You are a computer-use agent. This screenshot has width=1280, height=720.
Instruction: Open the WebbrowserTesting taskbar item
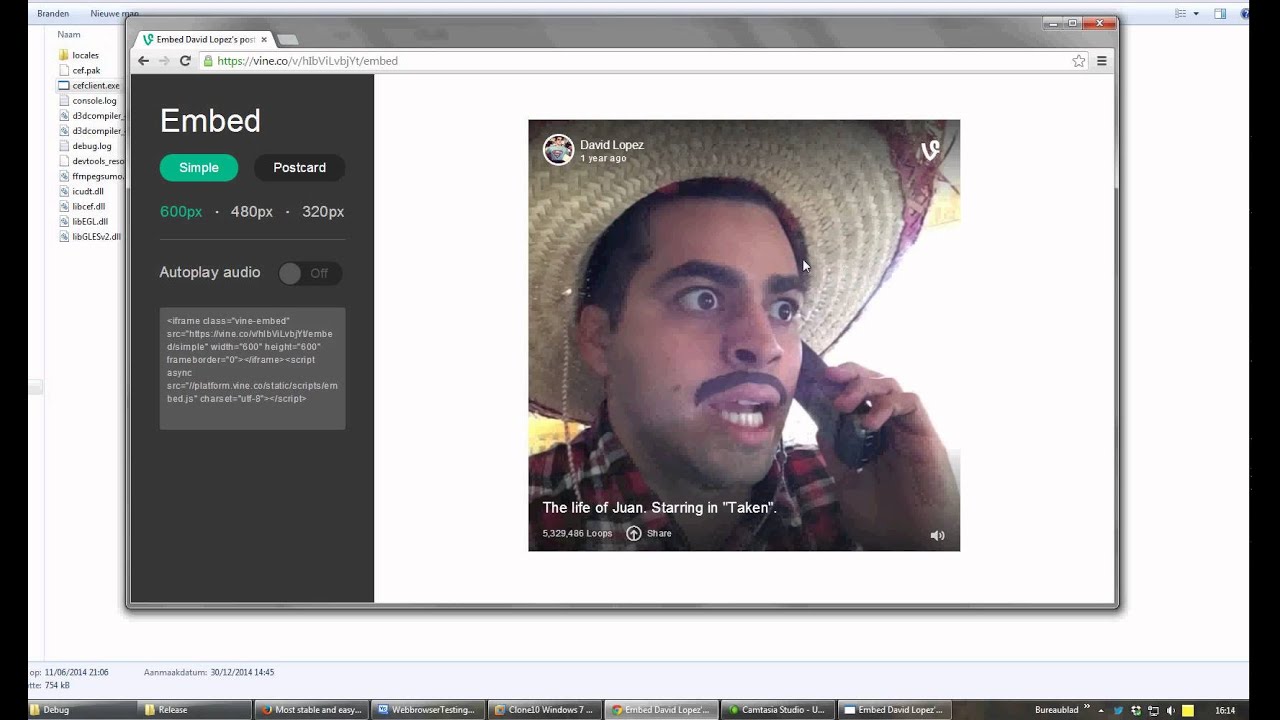click(428, 710)
